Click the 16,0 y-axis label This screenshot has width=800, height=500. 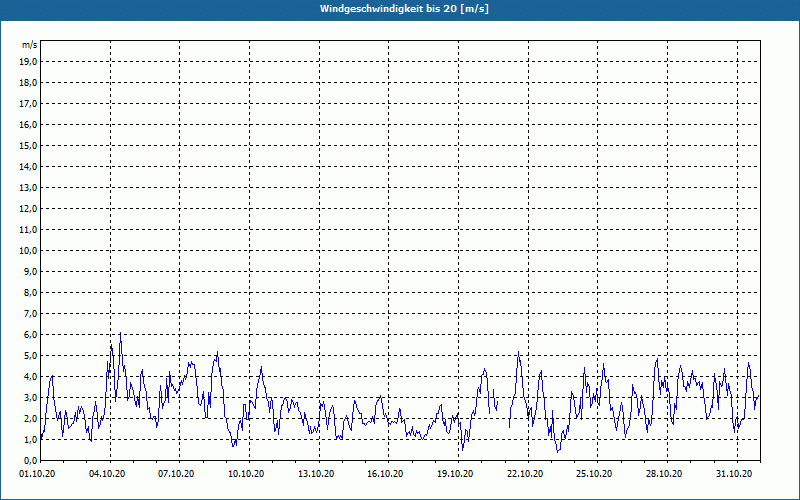[x=28, y=124]
